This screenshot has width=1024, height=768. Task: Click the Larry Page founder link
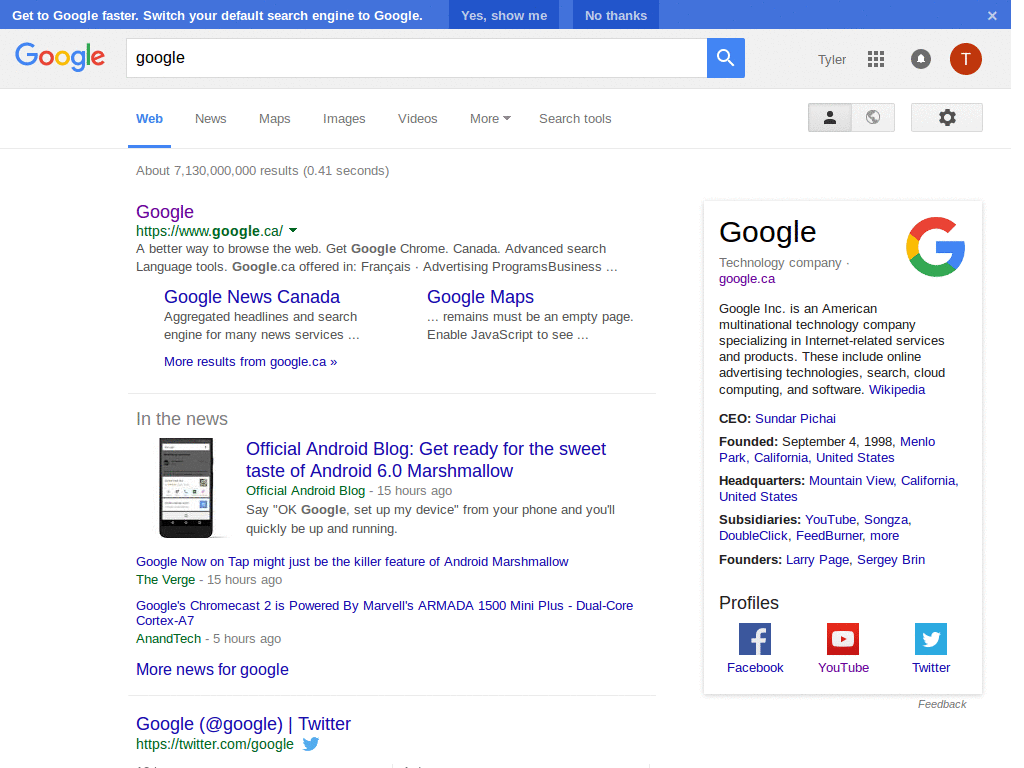coord(818,560)
